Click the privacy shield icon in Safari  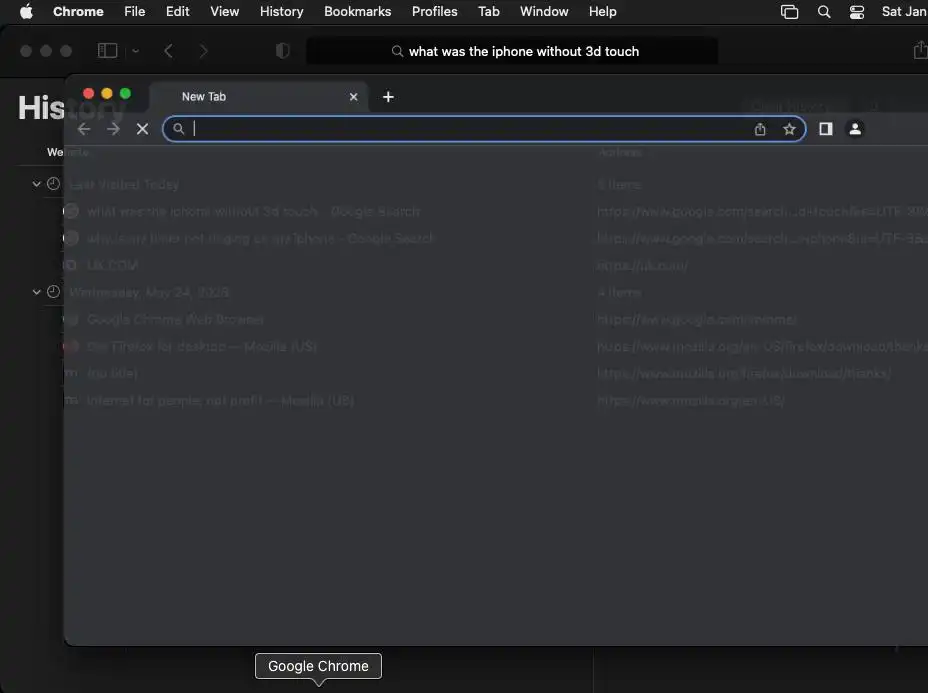coord(282,51)
